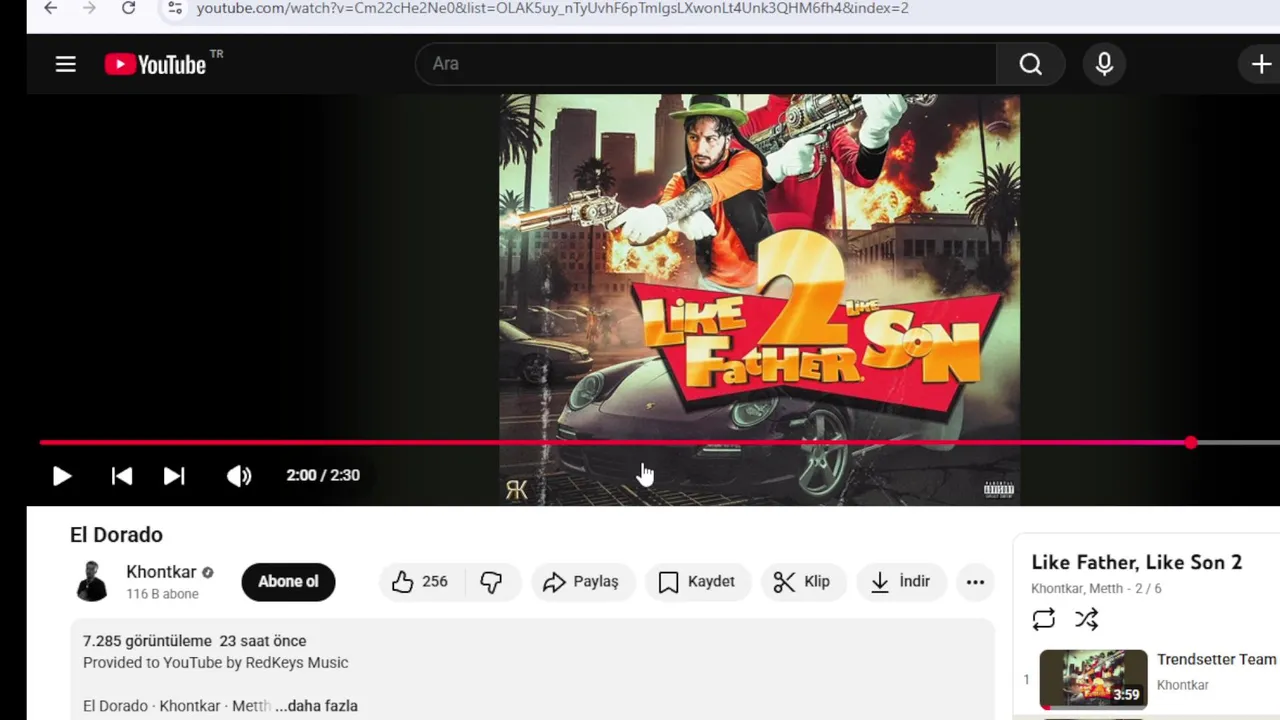Focus the Ara search box
The height and width of the screenshot is (720, 1280).
coord(706,64)
